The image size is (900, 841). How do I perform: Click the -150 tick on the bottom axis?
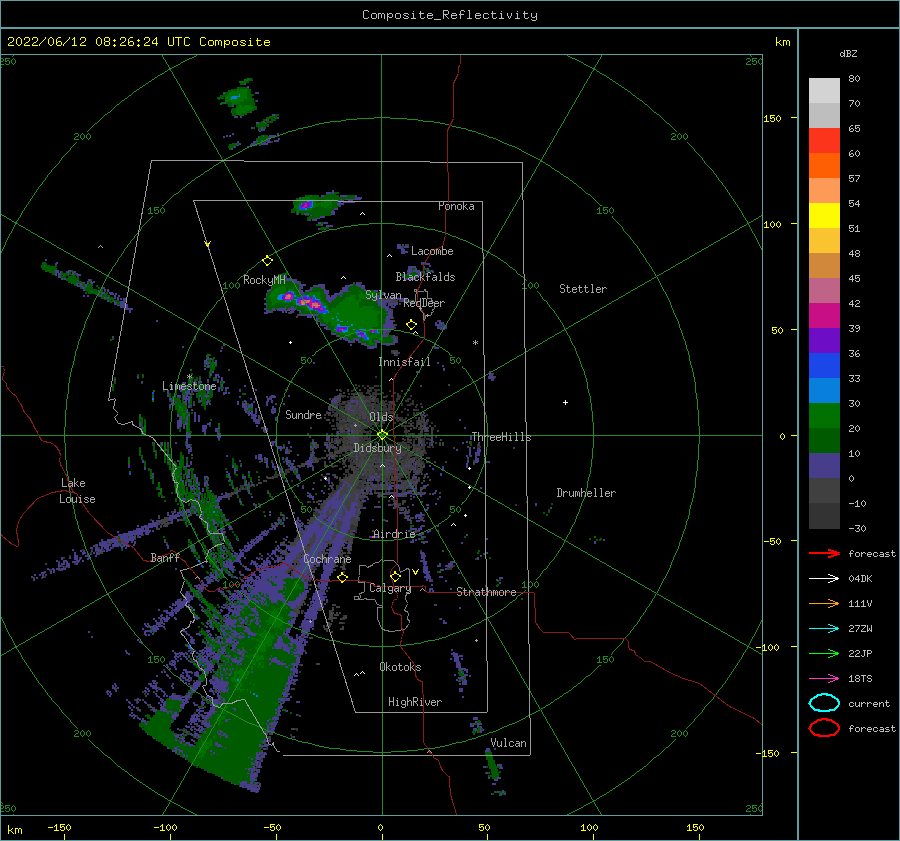pos(59,827)
